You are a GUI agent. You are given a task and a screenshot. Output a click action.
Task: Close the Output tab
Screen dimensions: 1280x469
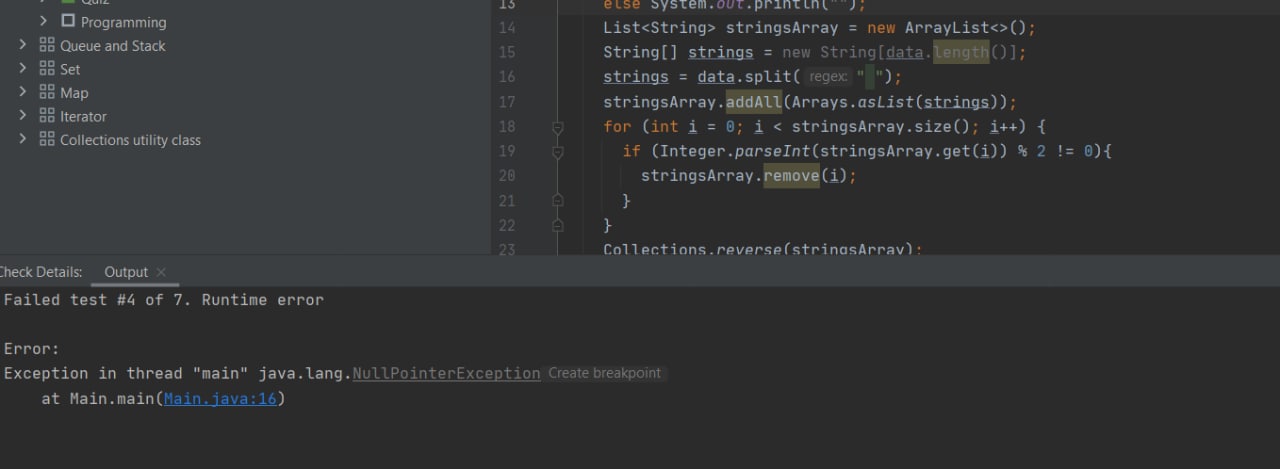161,272
